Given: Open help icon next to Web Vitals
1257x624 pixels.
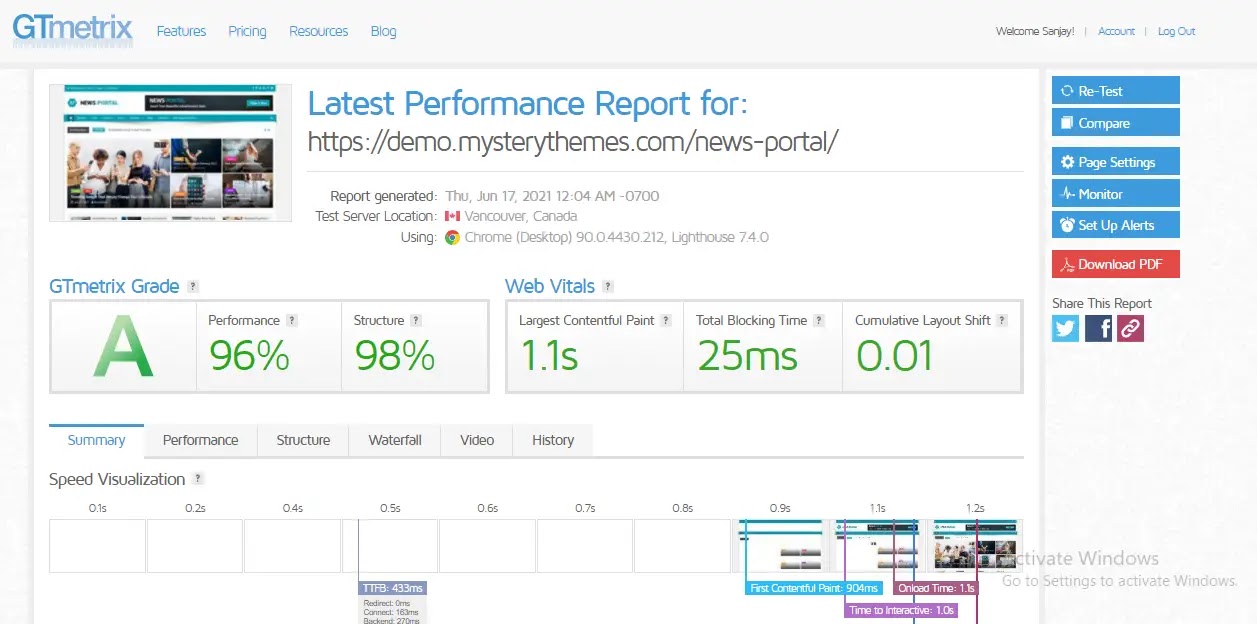Looking at the screenshot, I should 608,287.
